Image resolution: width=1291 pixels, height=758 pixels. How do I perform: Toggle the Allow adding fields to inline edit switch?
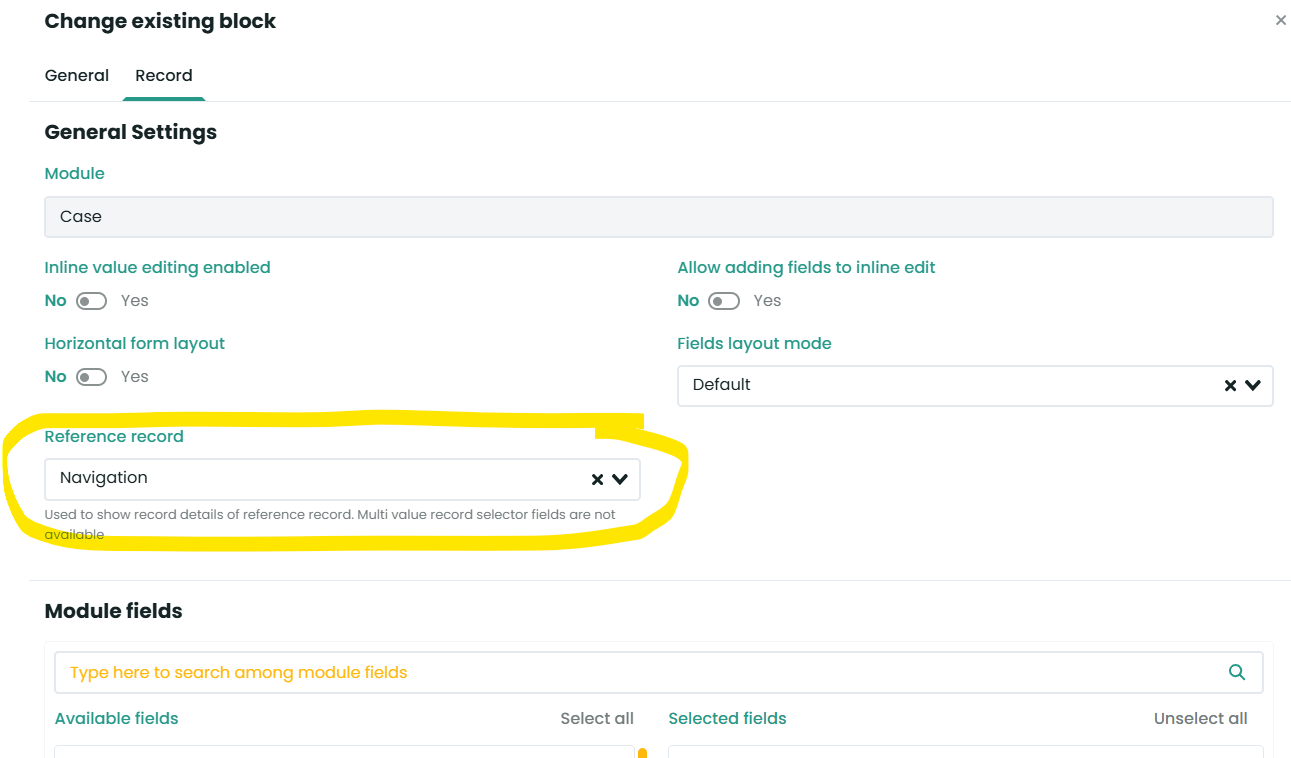tap(724, 301)
